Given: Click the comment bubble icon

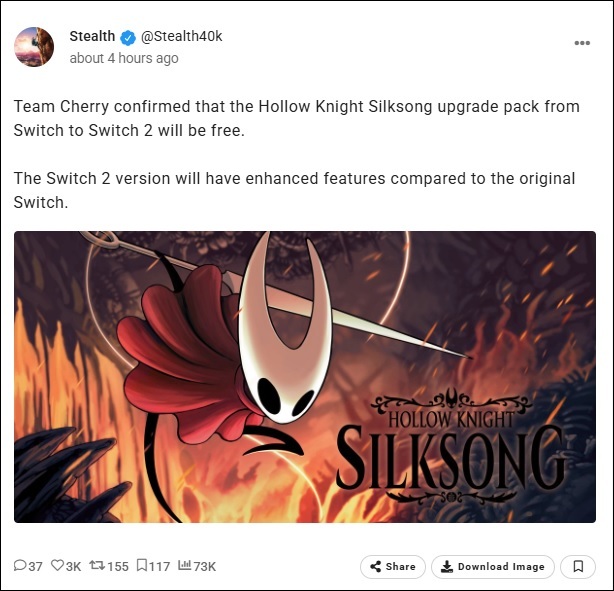Looking at the screenshot, I should [20, 565].
